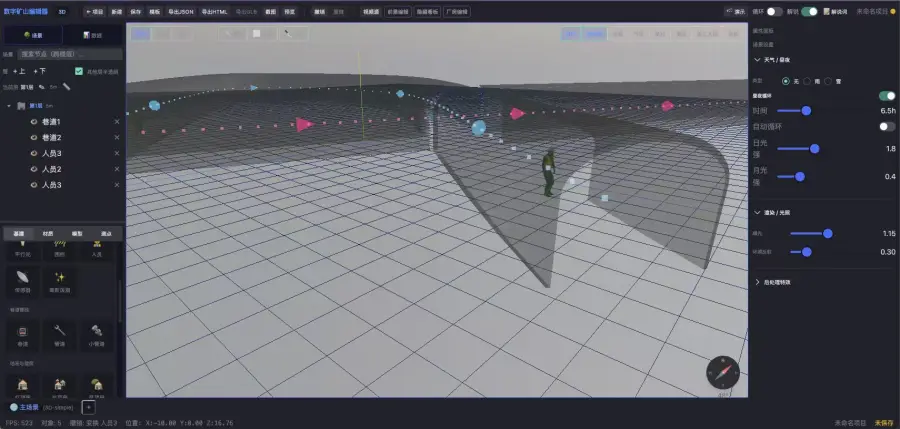Collapse the 第1层 tree node arrow

[9, 106]
